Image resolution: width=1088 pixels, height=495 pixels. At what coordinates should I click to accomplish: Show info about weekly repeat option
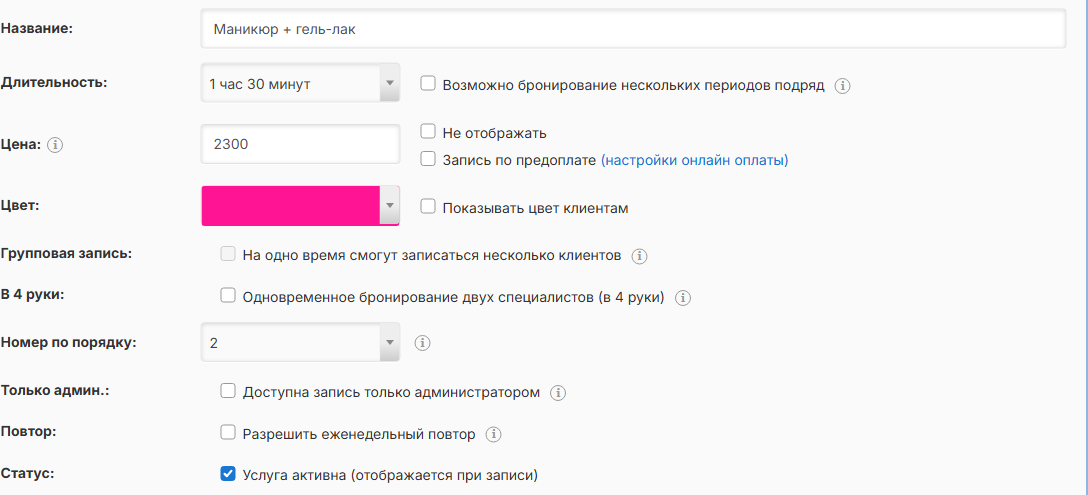(x=493, y=435)
